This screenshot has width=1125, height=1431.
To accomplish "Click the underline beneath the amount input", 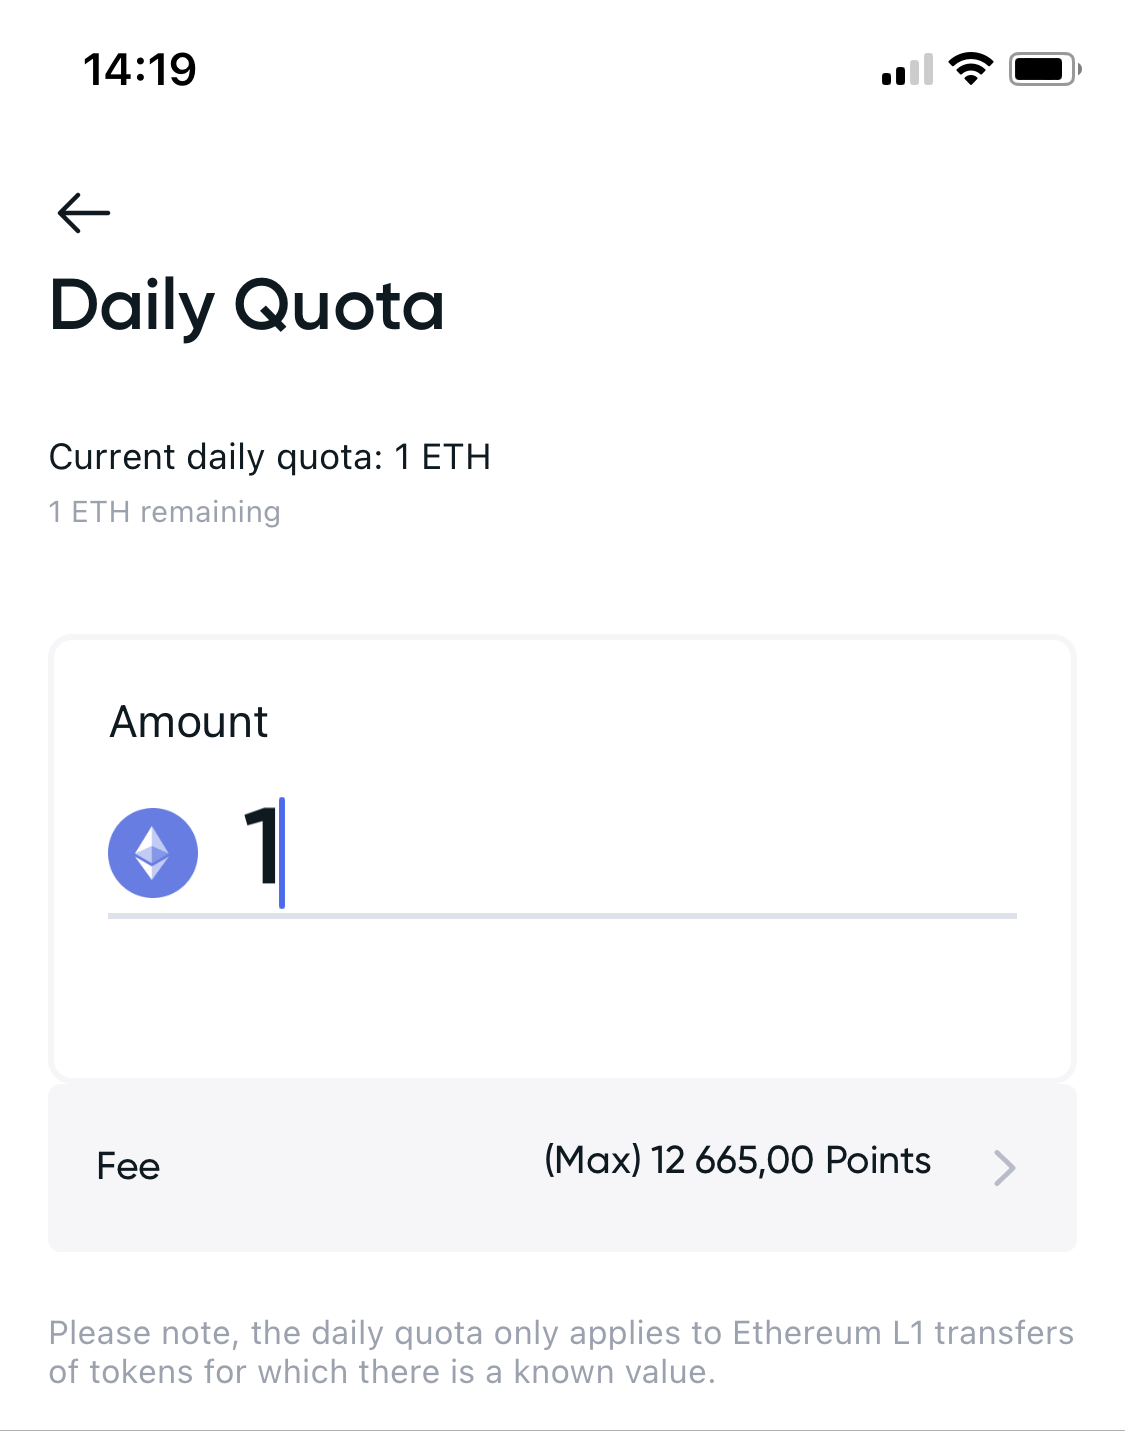I will (562, 915).
